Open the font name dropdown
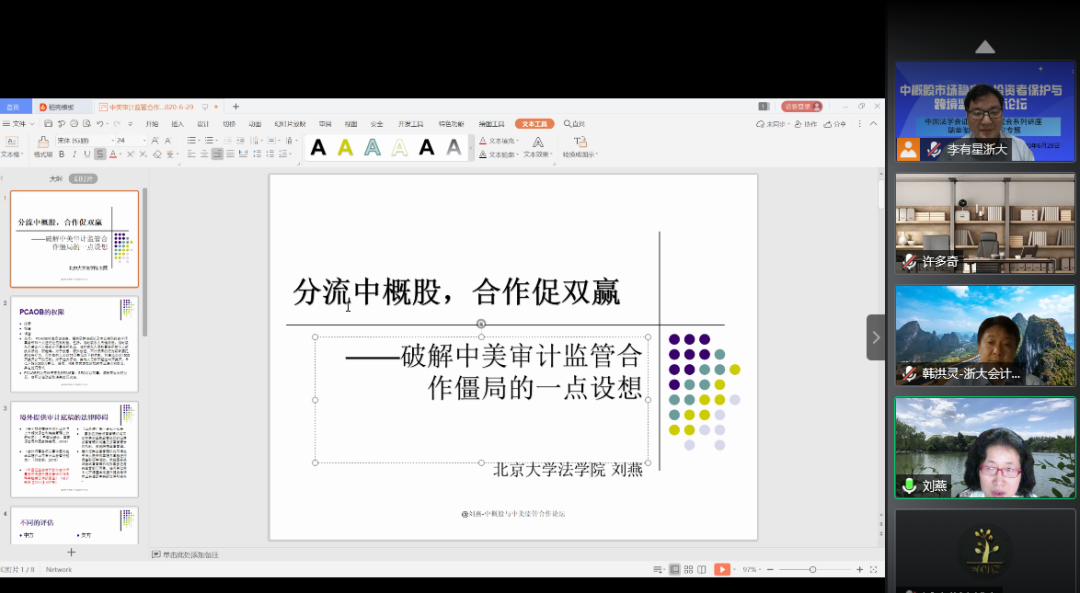Screen dimensions: 1080x593 pyautogui.click(x=113, y=141)
